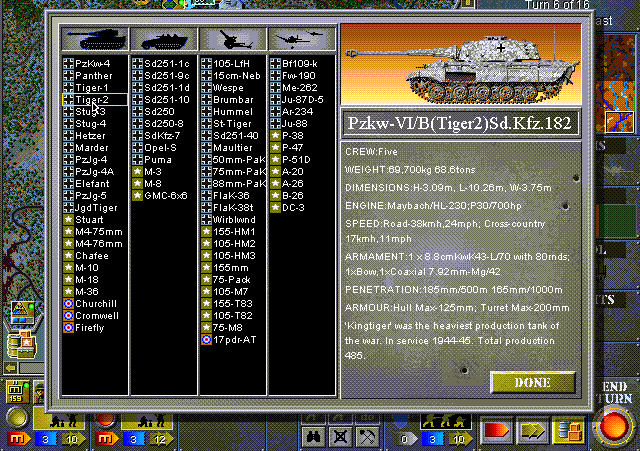Click the tank silhouette column header
Image resolution: width=640 pixels, height=451 pixels.
pos(93,40)
